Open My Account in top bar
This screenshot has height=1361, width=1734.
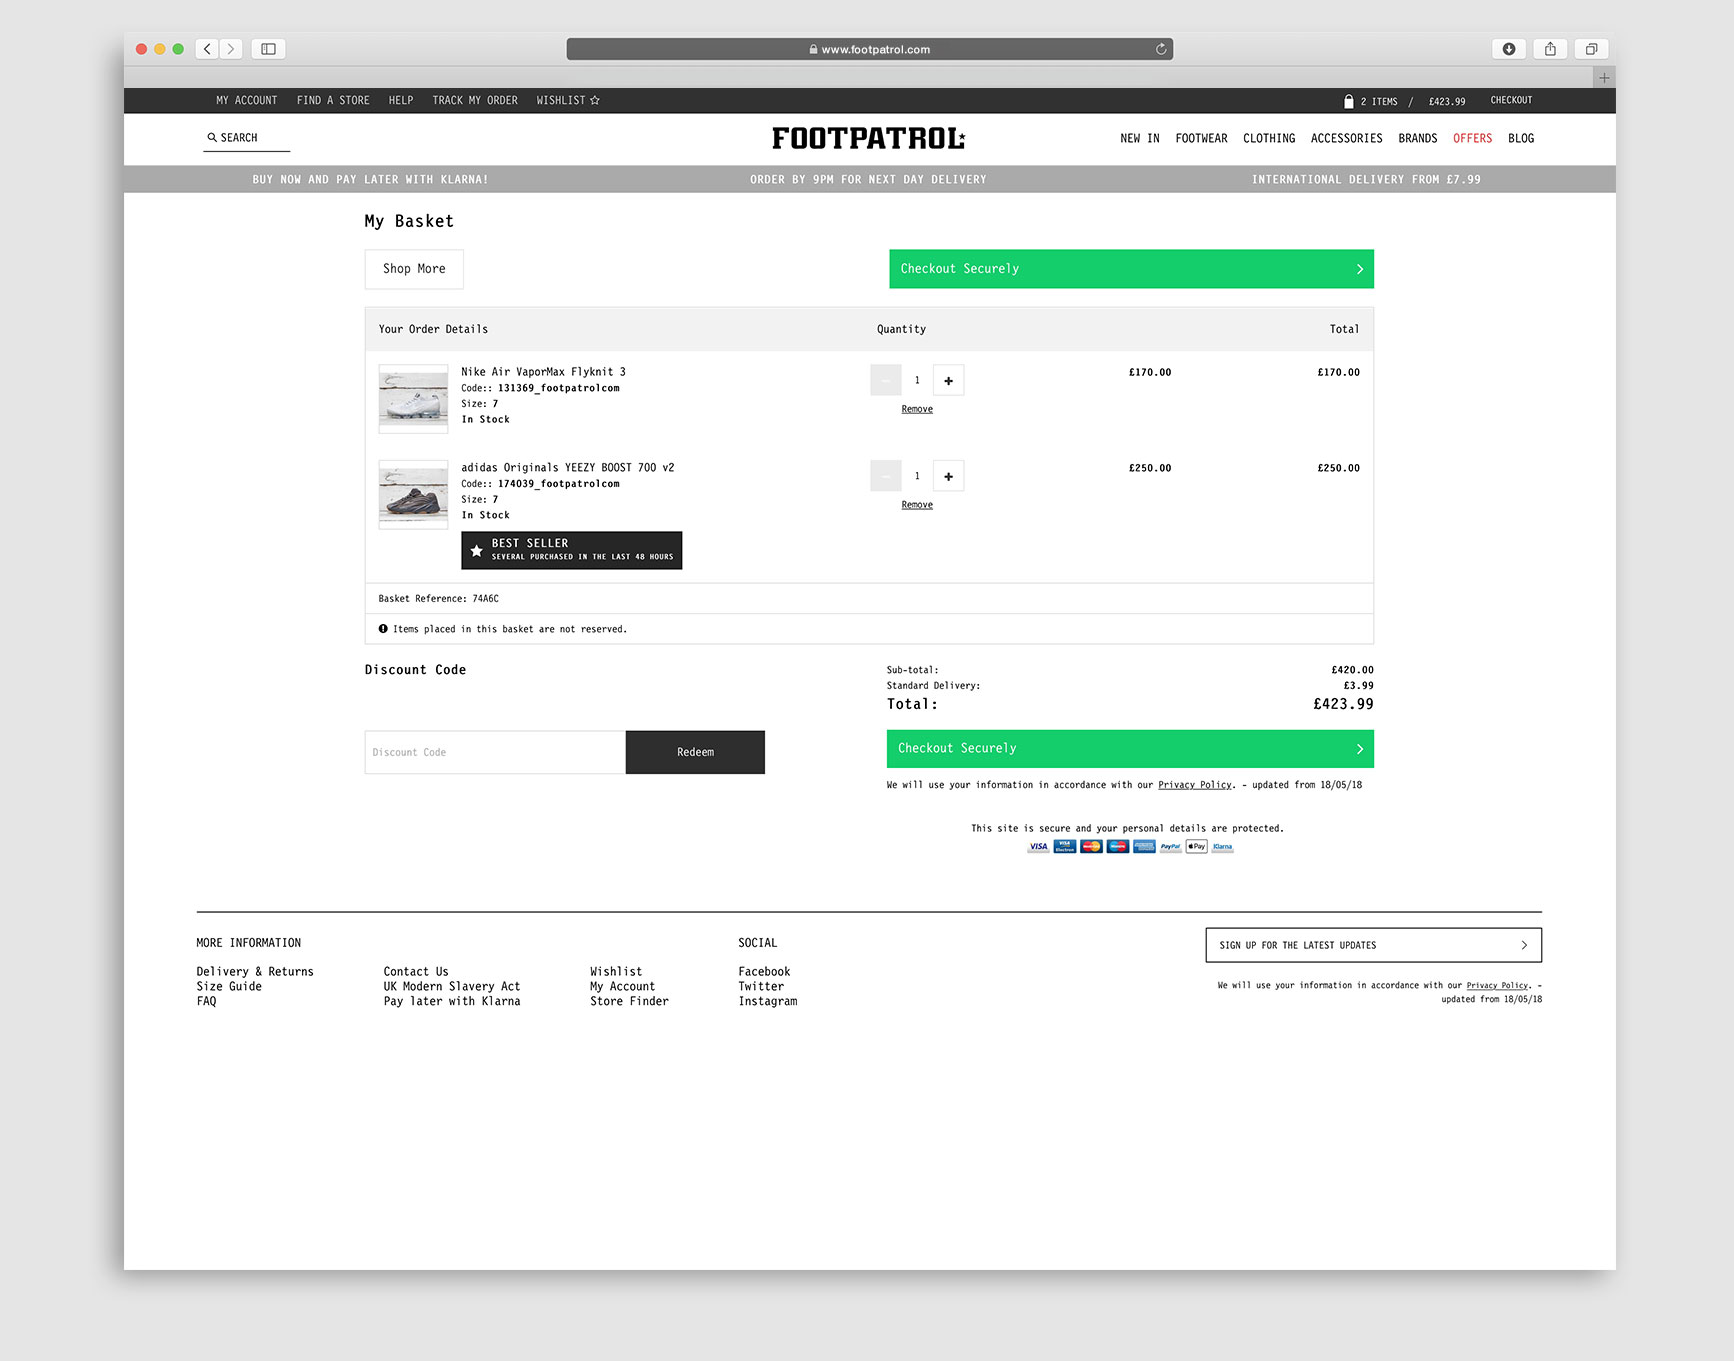pos(247,101)
